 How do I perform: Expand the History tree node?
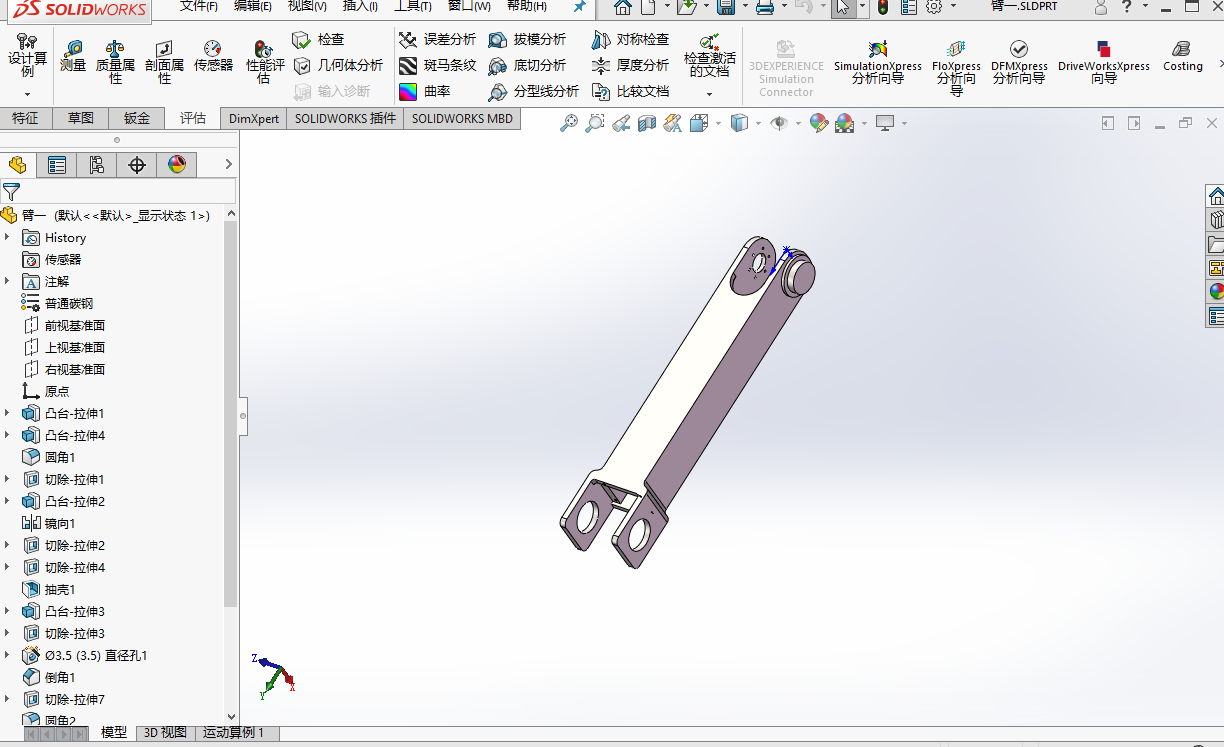point(8,237)
